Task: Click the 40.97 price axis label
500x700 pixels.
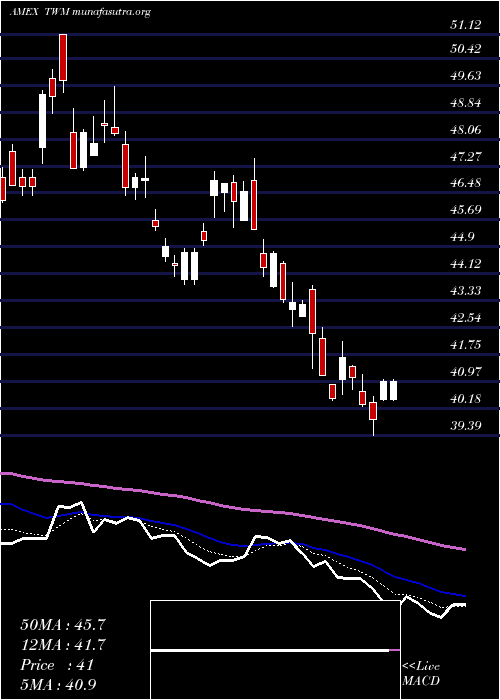Action: pyautogui.click(x=466, y=371)
